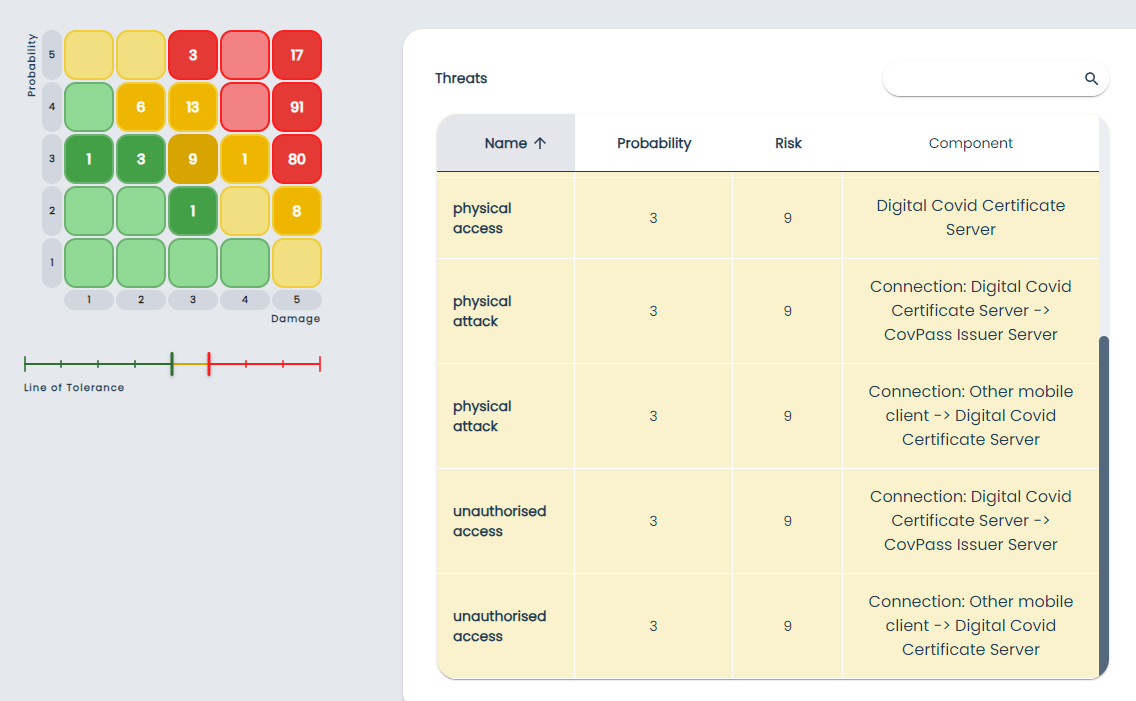Viewport: 1136px width, 701px height.
Task: Select the red matrix cell showing 17
Action: (x=297, y=55)
